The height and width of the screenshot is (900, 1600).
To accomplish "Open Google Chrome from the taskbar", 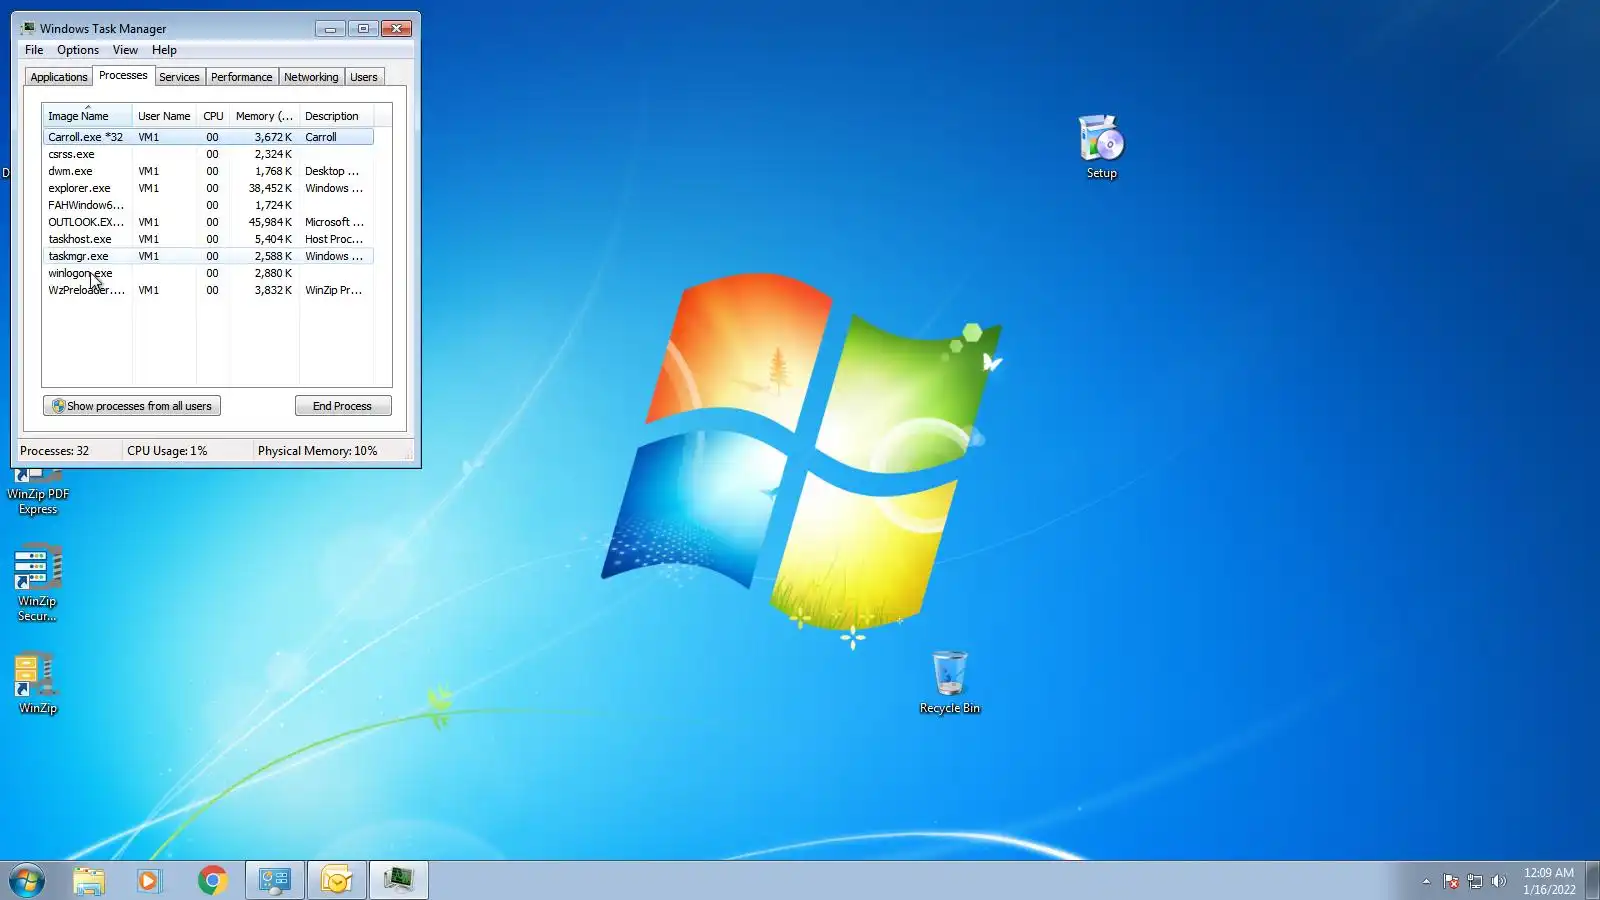I will pos(212,880).
